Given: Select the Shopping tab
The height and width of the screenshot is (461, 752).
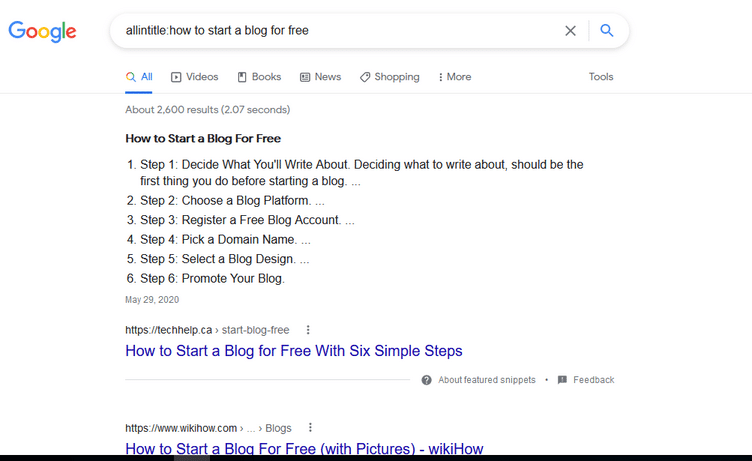Looking at the screenshot, I should [389, 77].
